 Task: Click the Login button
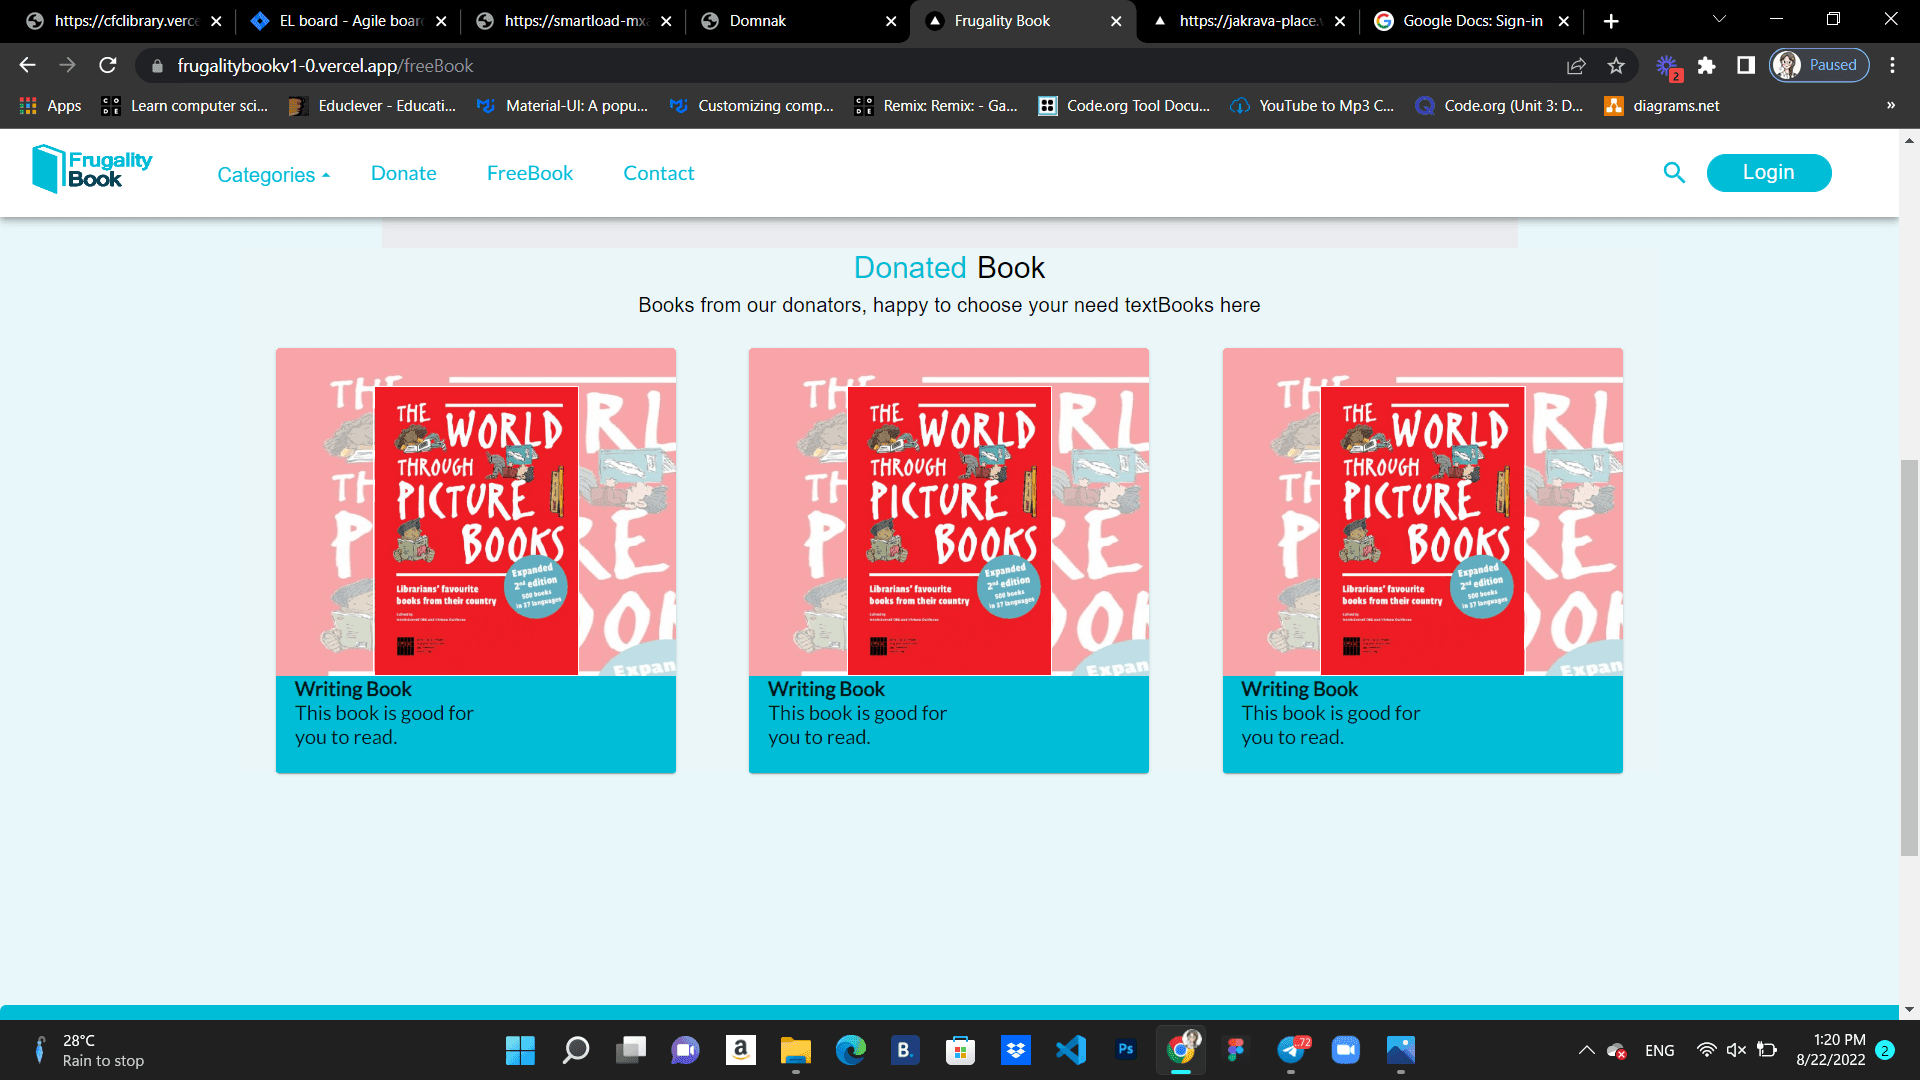click(1769, 173)
